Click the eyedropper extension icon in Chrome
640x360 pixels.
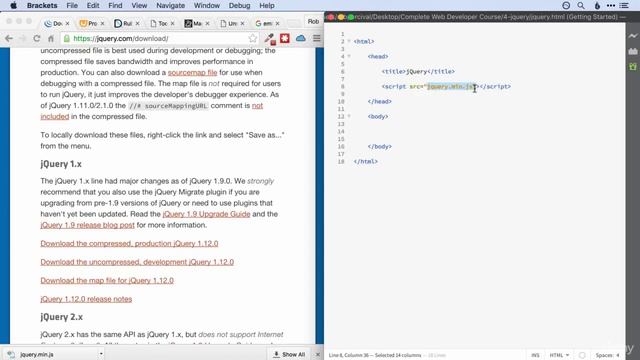[269, 38]
